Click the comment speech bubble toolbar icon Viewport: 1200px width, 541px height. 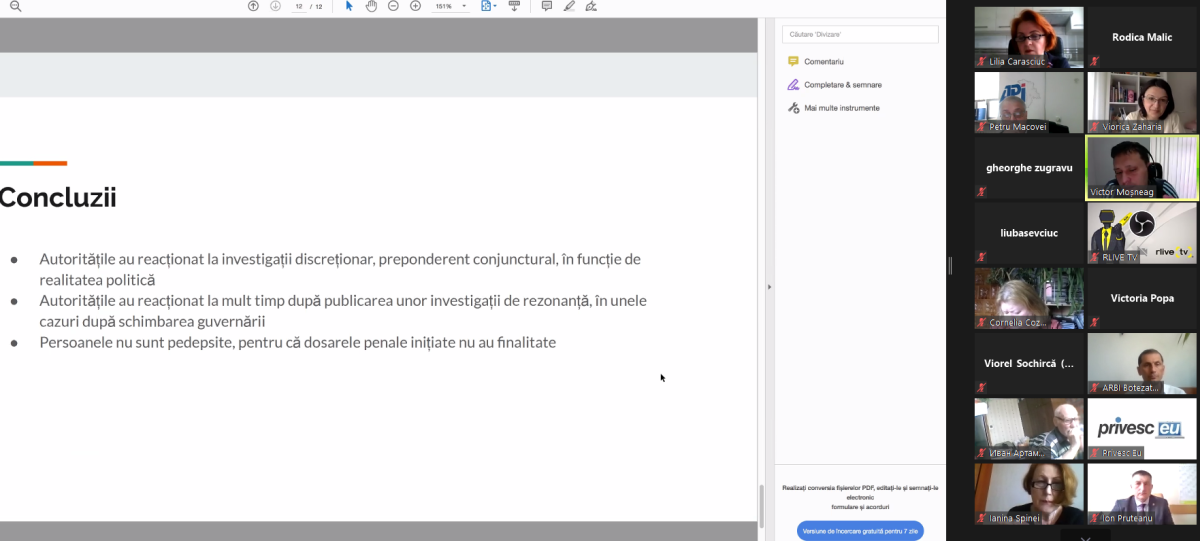coord(546,6)
